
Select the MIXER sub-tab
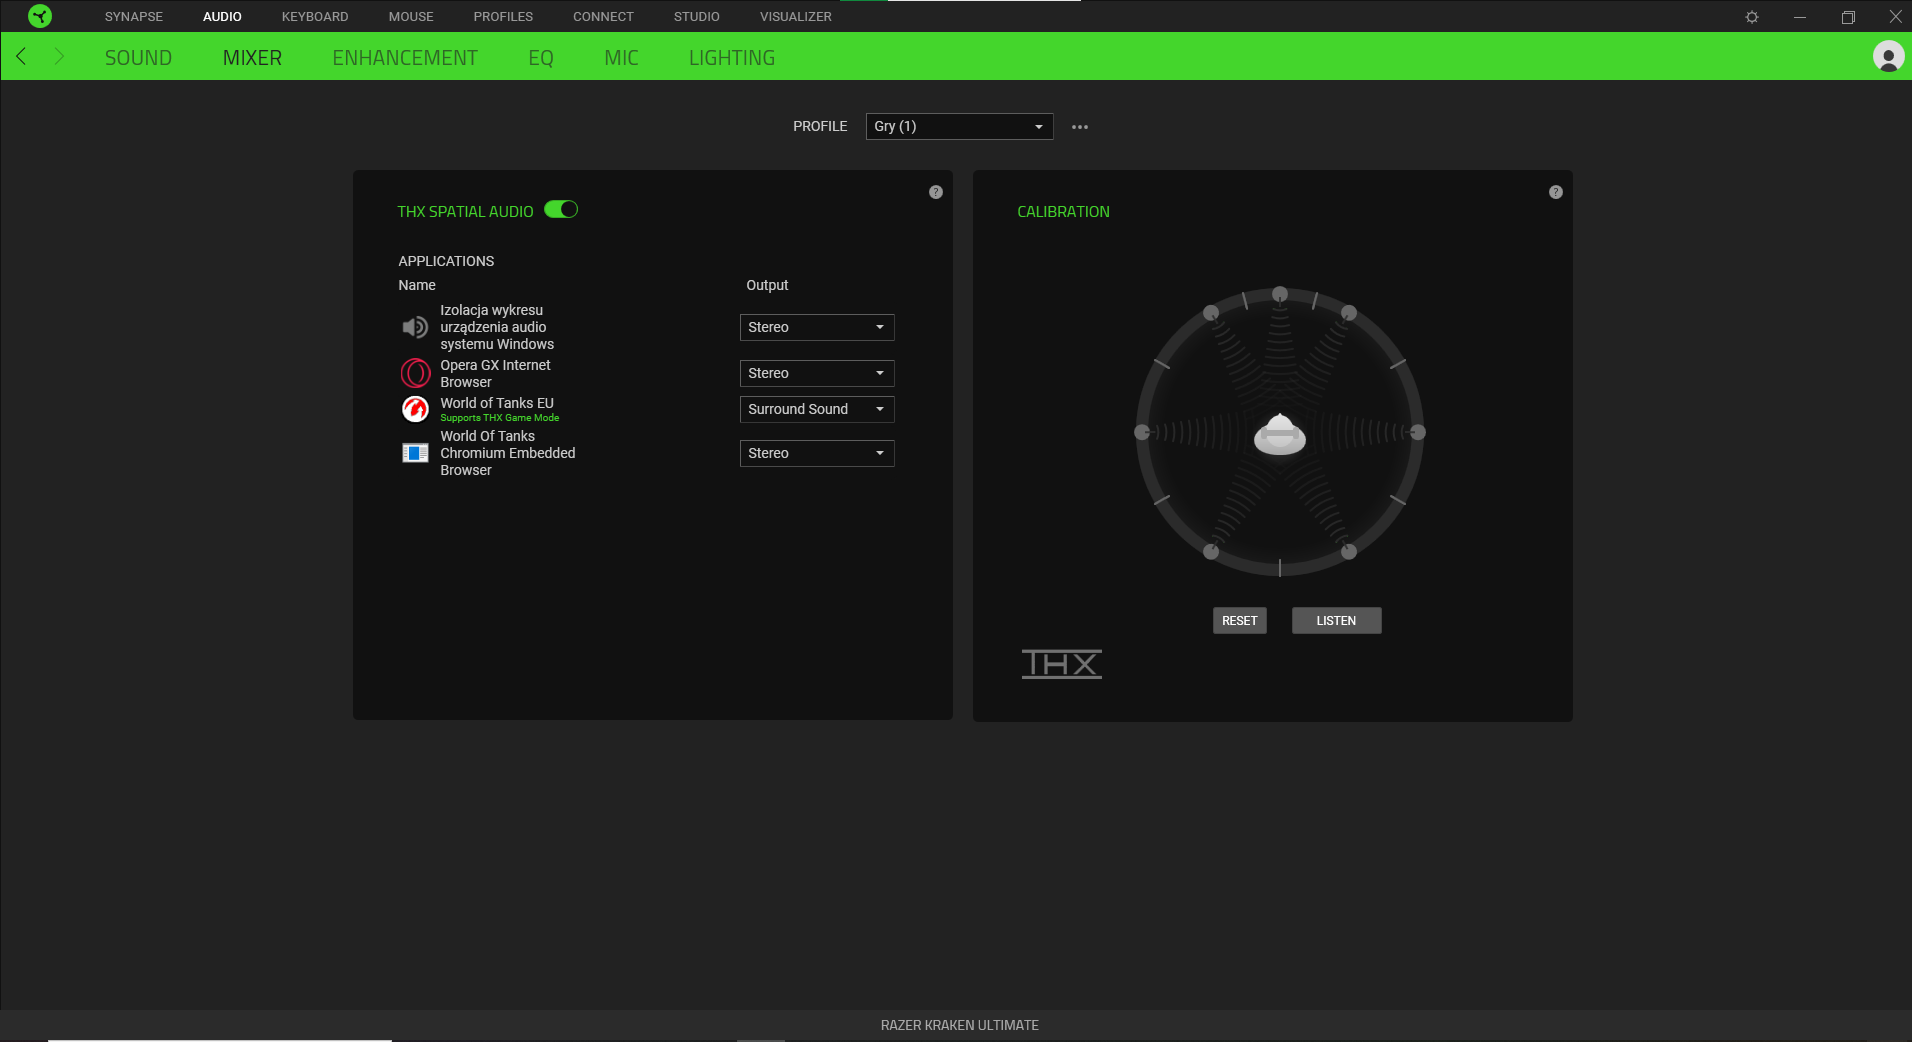coord(252,58)
